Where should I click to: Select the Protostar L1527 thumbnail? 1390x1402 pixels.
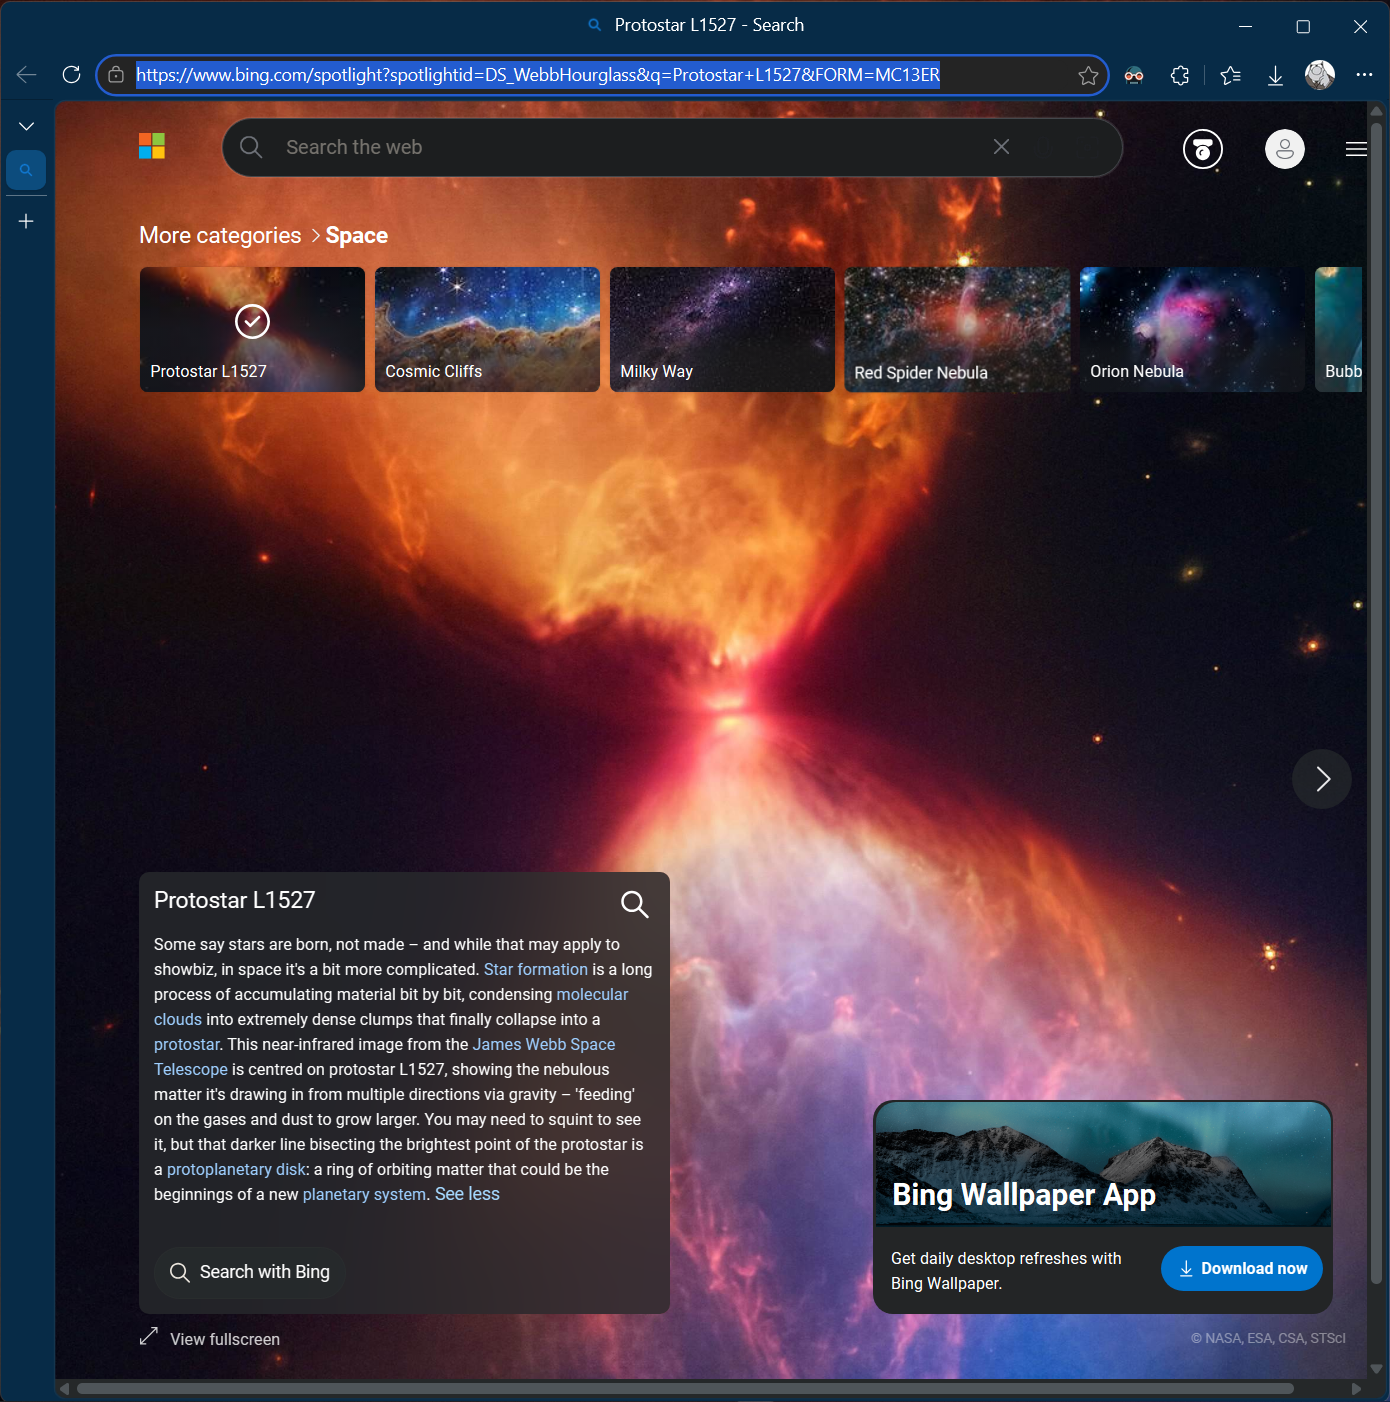pos(252,329)
